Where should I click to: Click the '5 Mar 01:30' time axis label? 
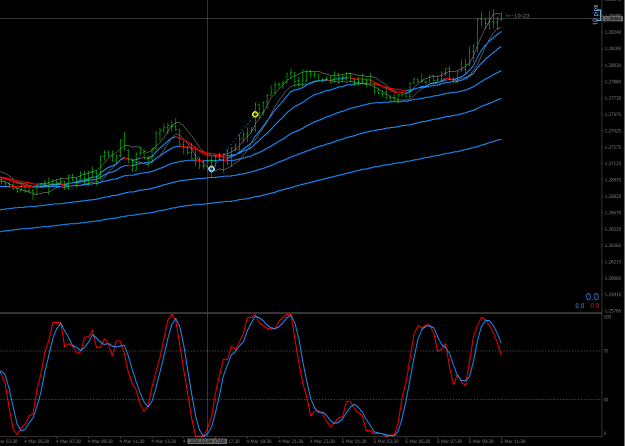pyautogui.click(x=355, y=442)
